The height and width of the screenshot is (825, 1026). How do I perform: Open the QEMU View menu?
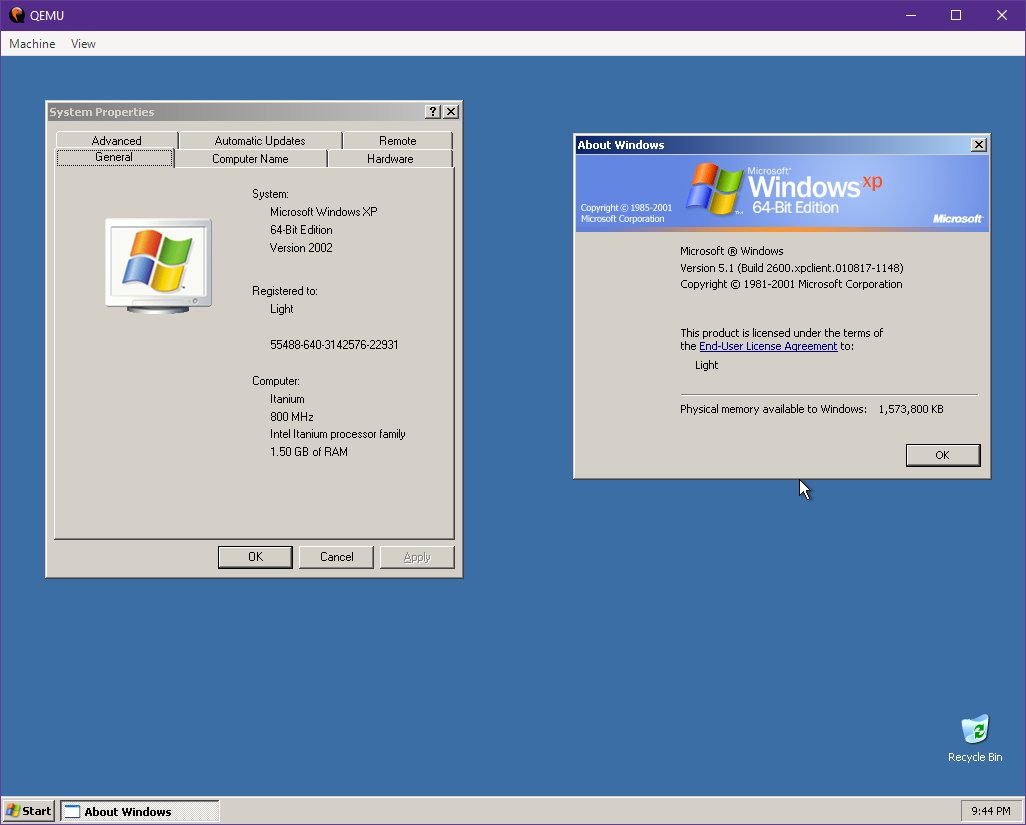click(x=83, y=44)
